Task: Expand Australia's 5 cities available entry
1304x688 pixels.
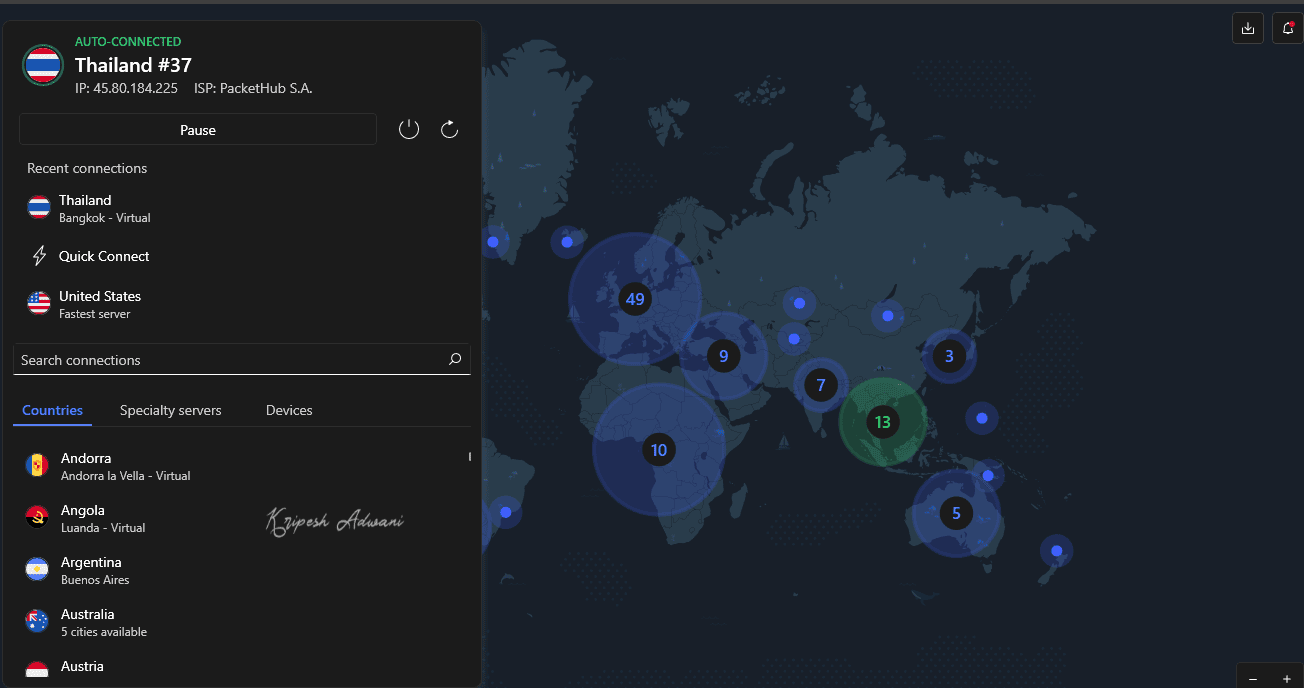Action: [x=103, y=622]
